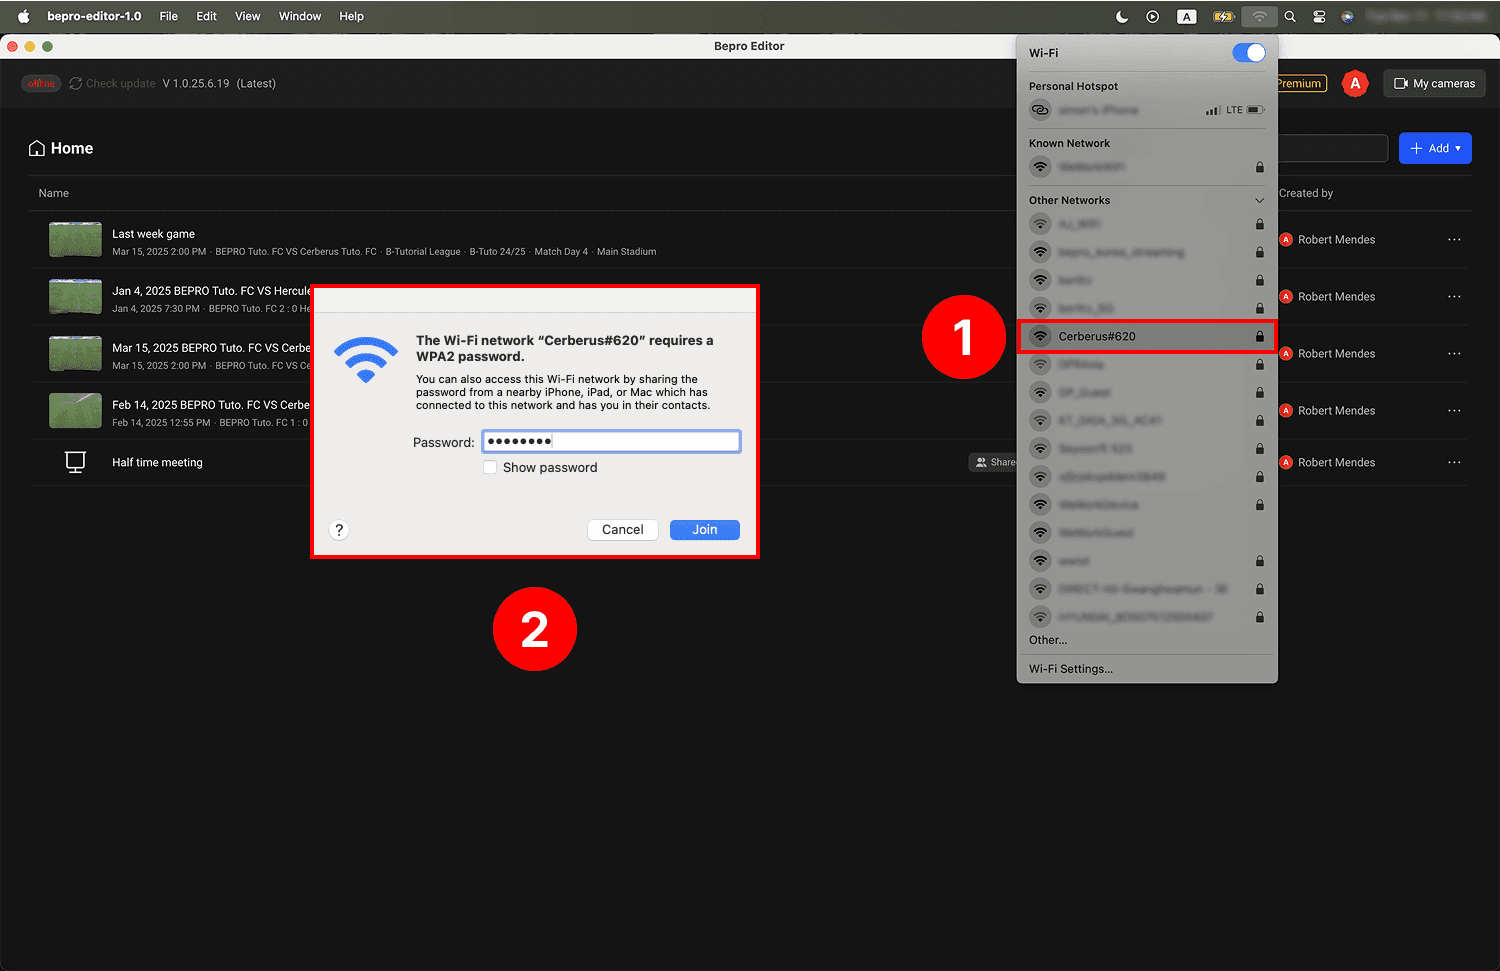
Task: Open the Feb 14, 2025 match thumbnail
Action: coord(75,411)
